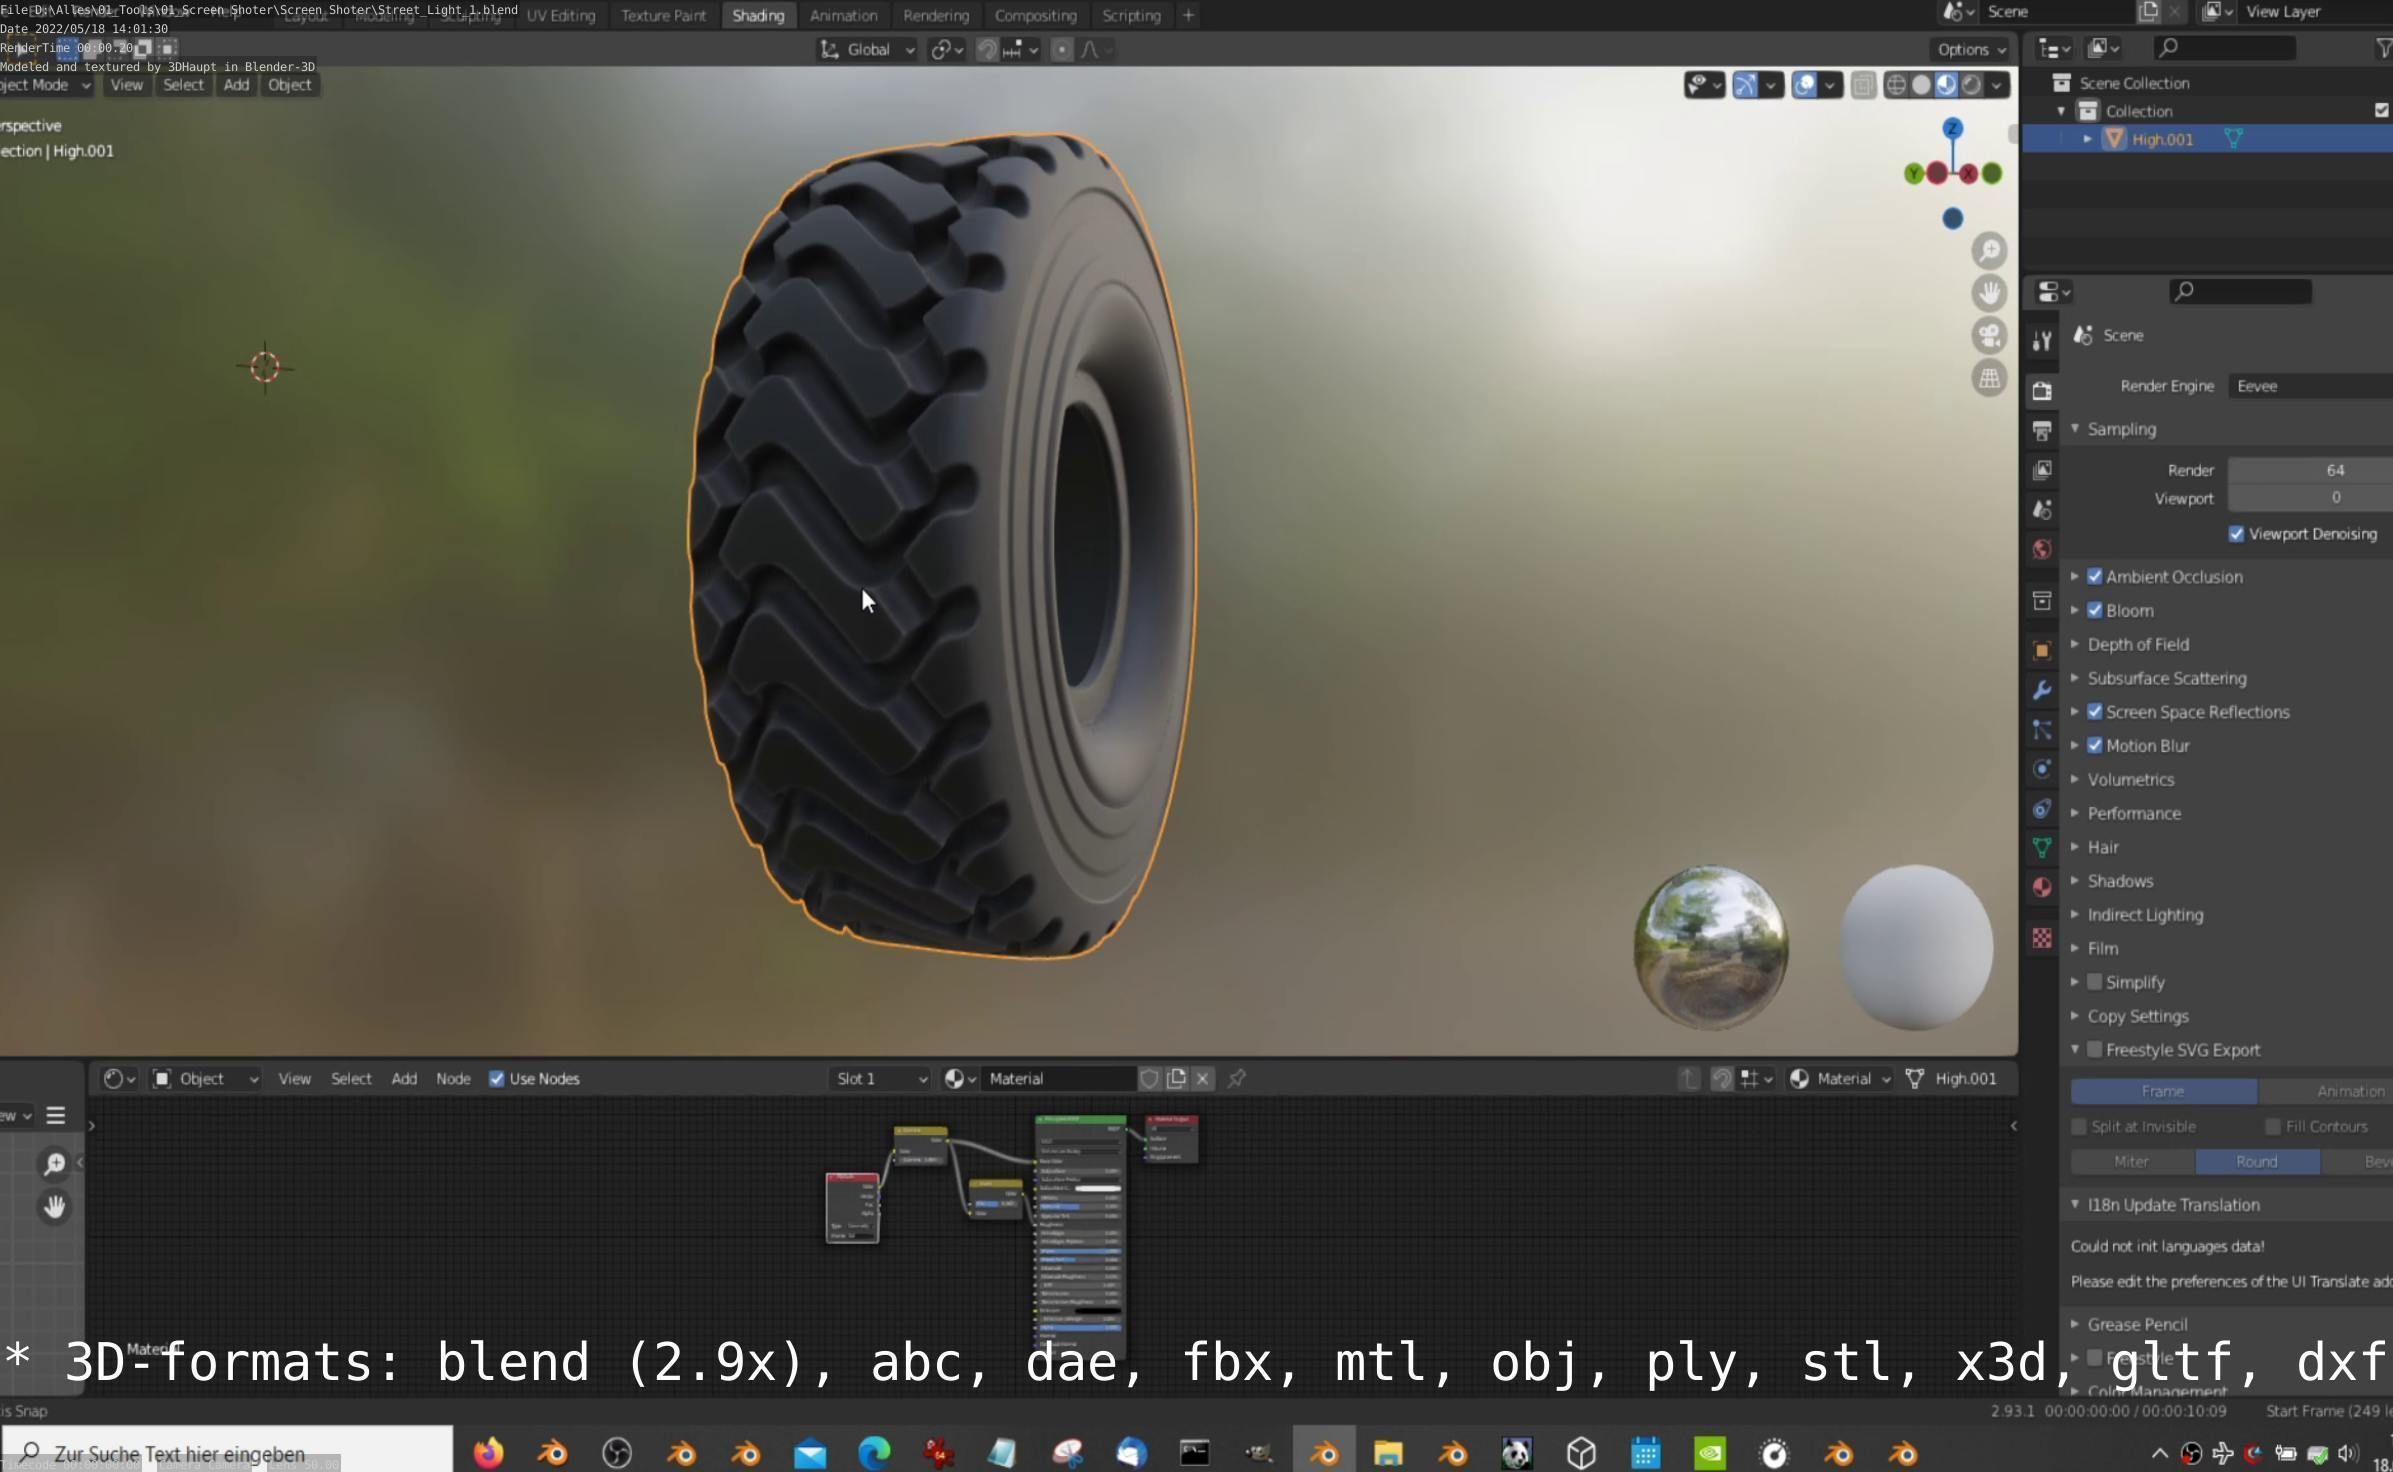Screen dimensions: 2393x1472
Task: Open the Modifier properties wrench icon
Action: 2042,689
